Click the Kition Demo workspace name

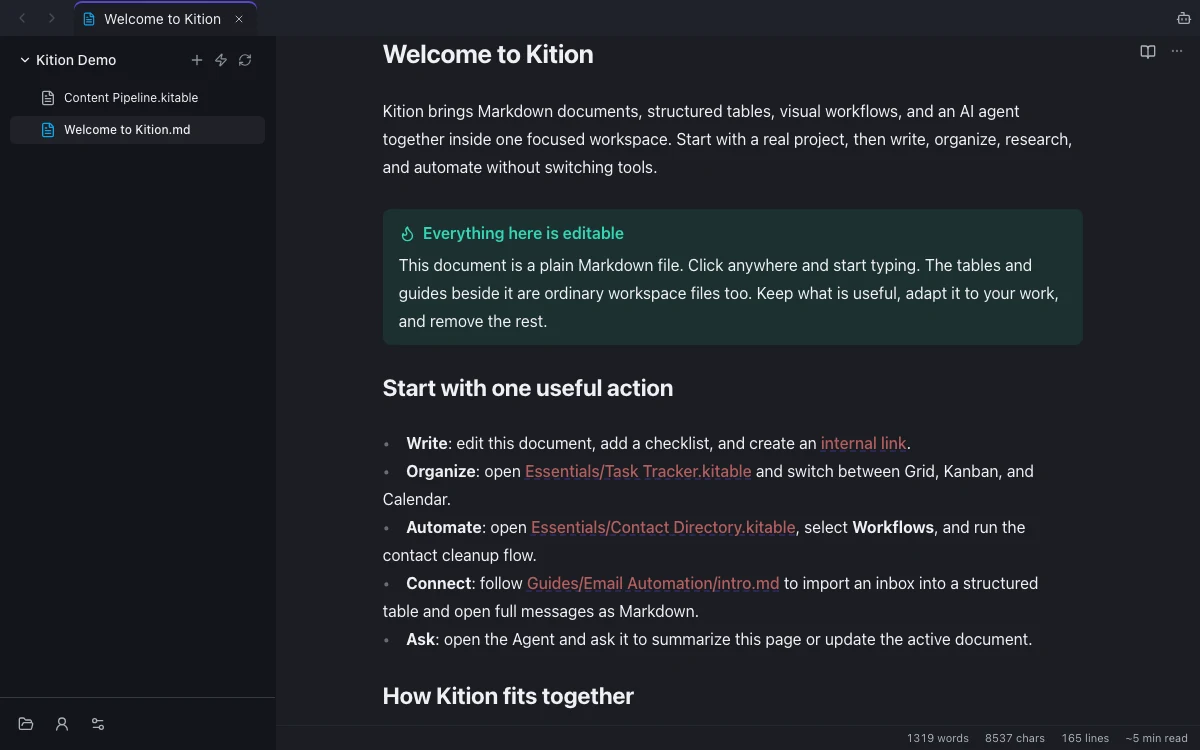click(76, 60)
